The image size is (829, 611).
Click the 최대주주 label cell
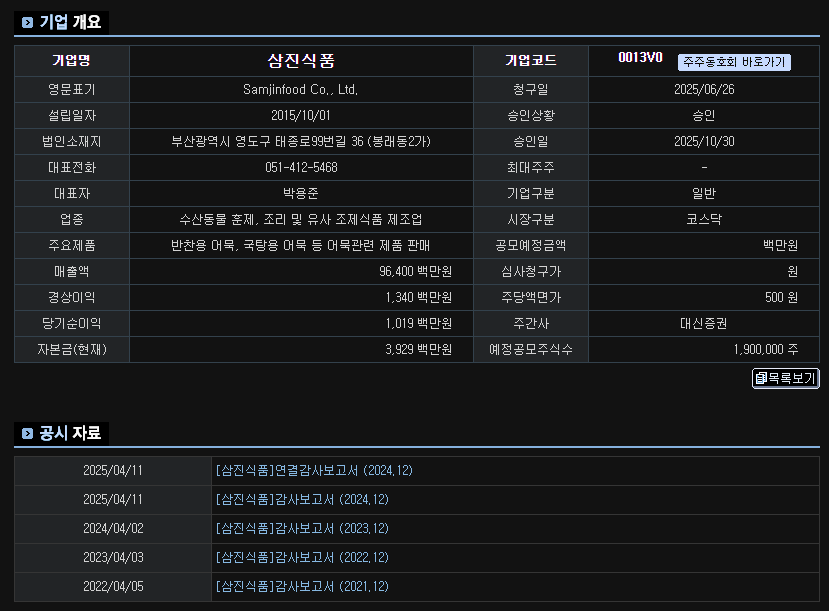[531, 168]
